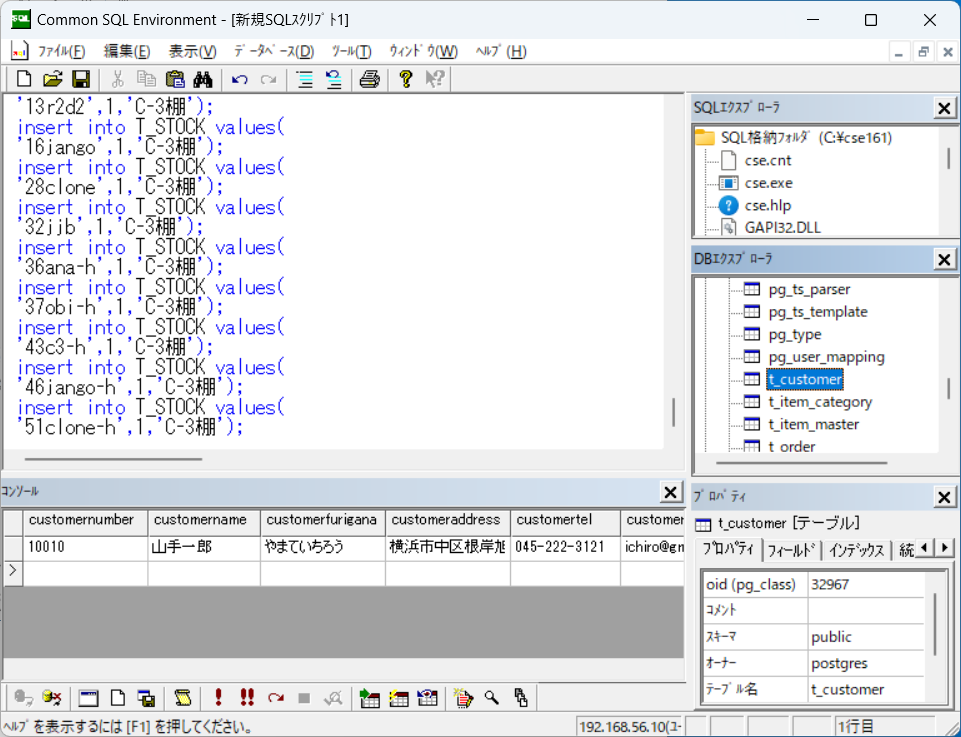Click the SQL editor's vertical scrollbar thumb

click(x=674, y=412)
